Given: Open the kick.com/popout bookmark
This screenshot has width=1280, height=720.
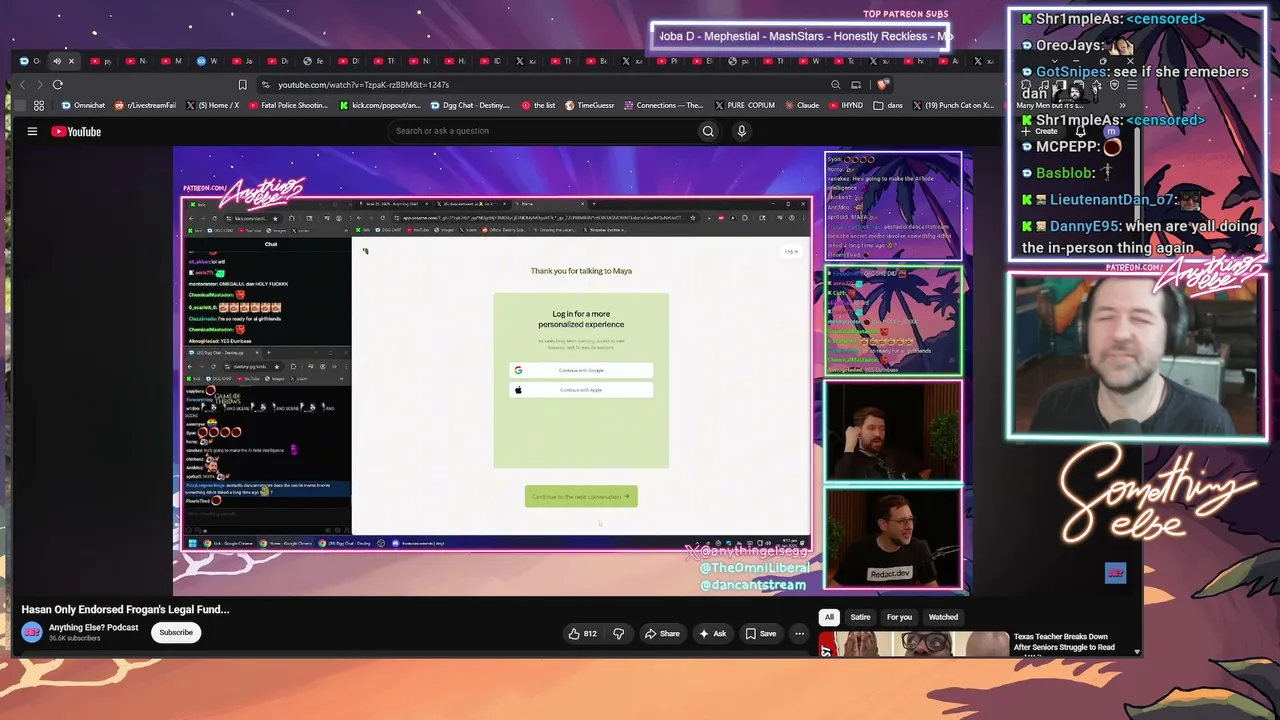Looking at the screenshot, I should 380,105.
